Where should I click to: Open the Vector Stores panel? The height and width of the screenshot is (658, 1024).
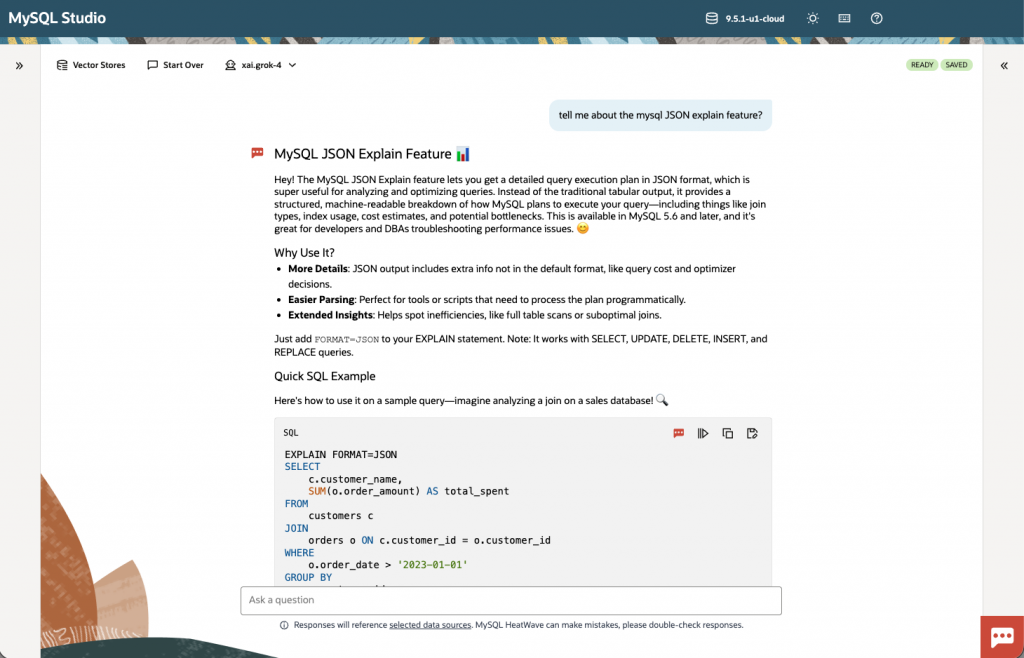click(x=91, y=65)
